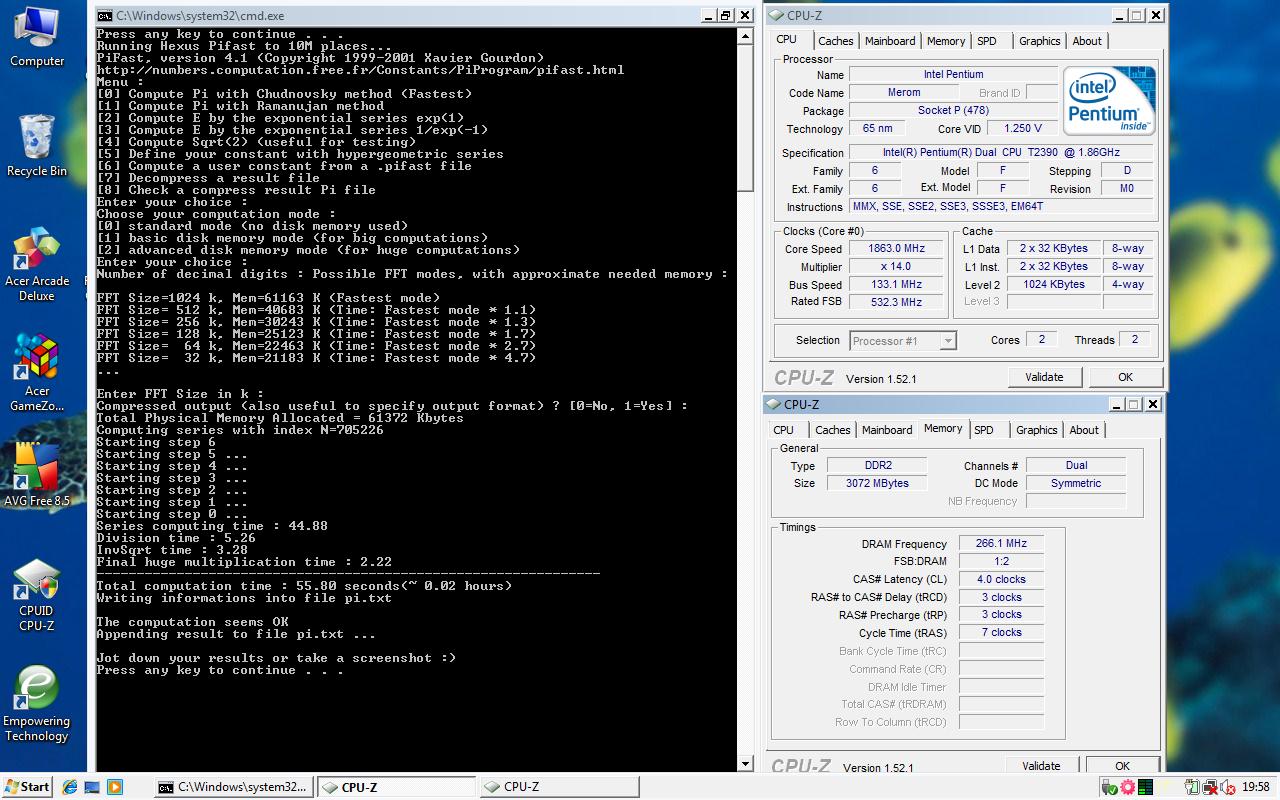
Task: Open Graphics tab in upper CPU-Z window
Action: pyautogui.click(x=1040, y=41)
